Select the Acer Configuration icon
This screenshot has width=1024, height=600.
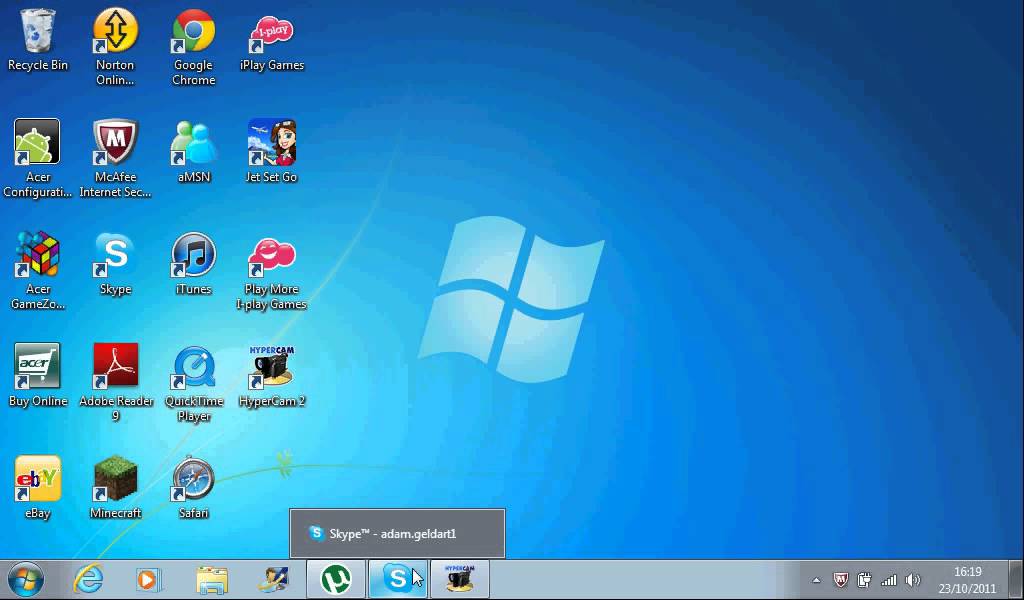point(37,158)
